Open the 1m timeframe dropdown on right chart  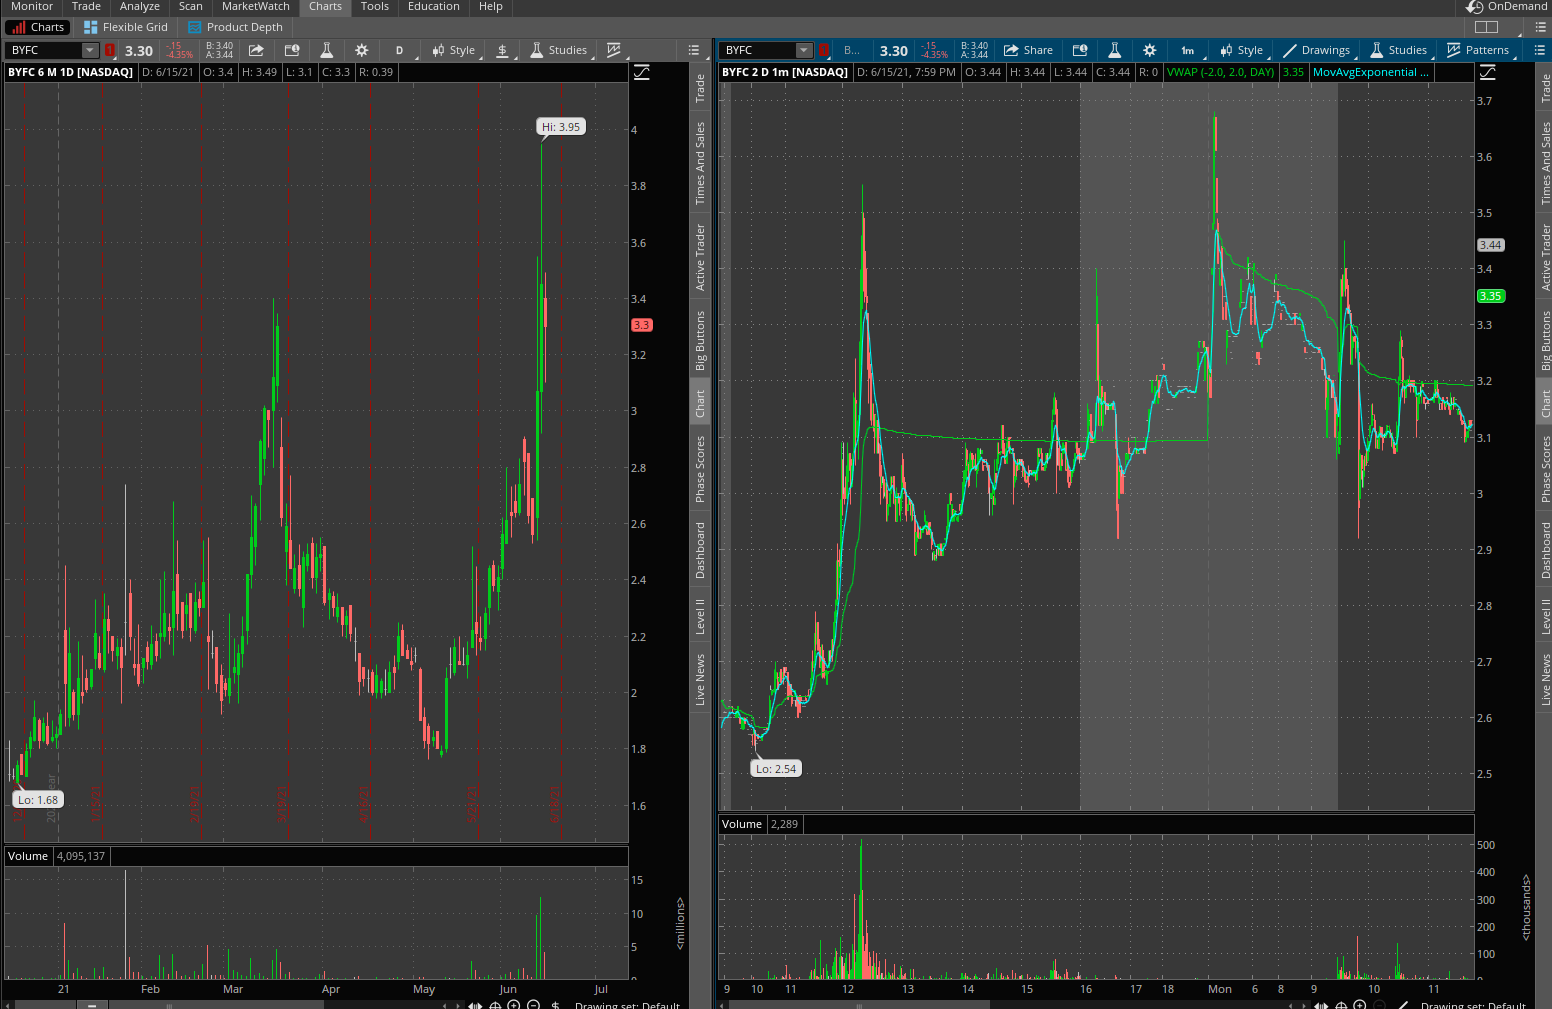pos(1188,50)
